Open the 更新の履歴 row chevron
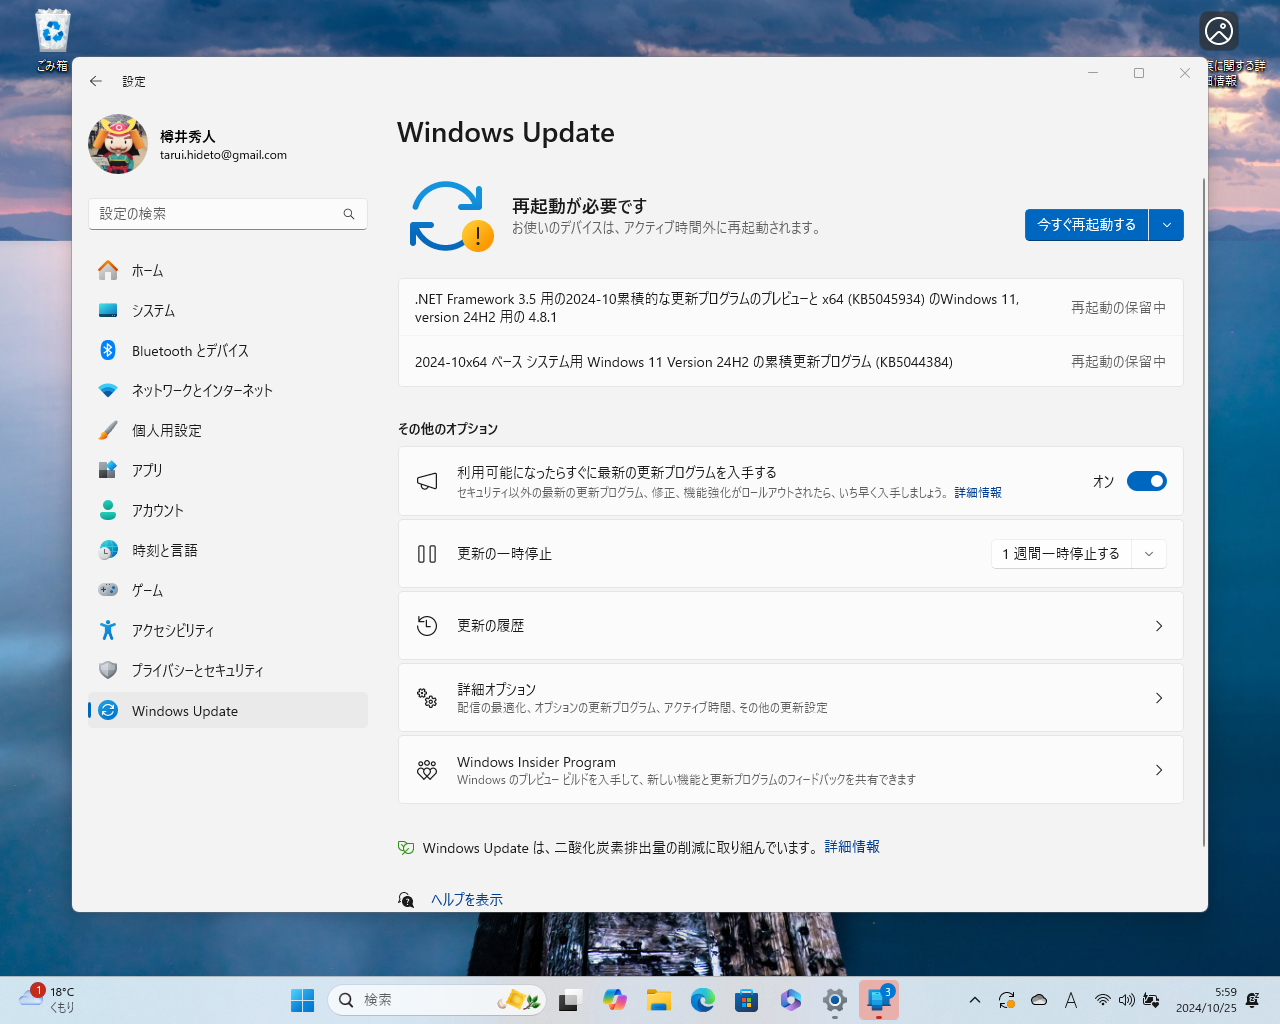1280x1024 pixels. coord(1159,626)
